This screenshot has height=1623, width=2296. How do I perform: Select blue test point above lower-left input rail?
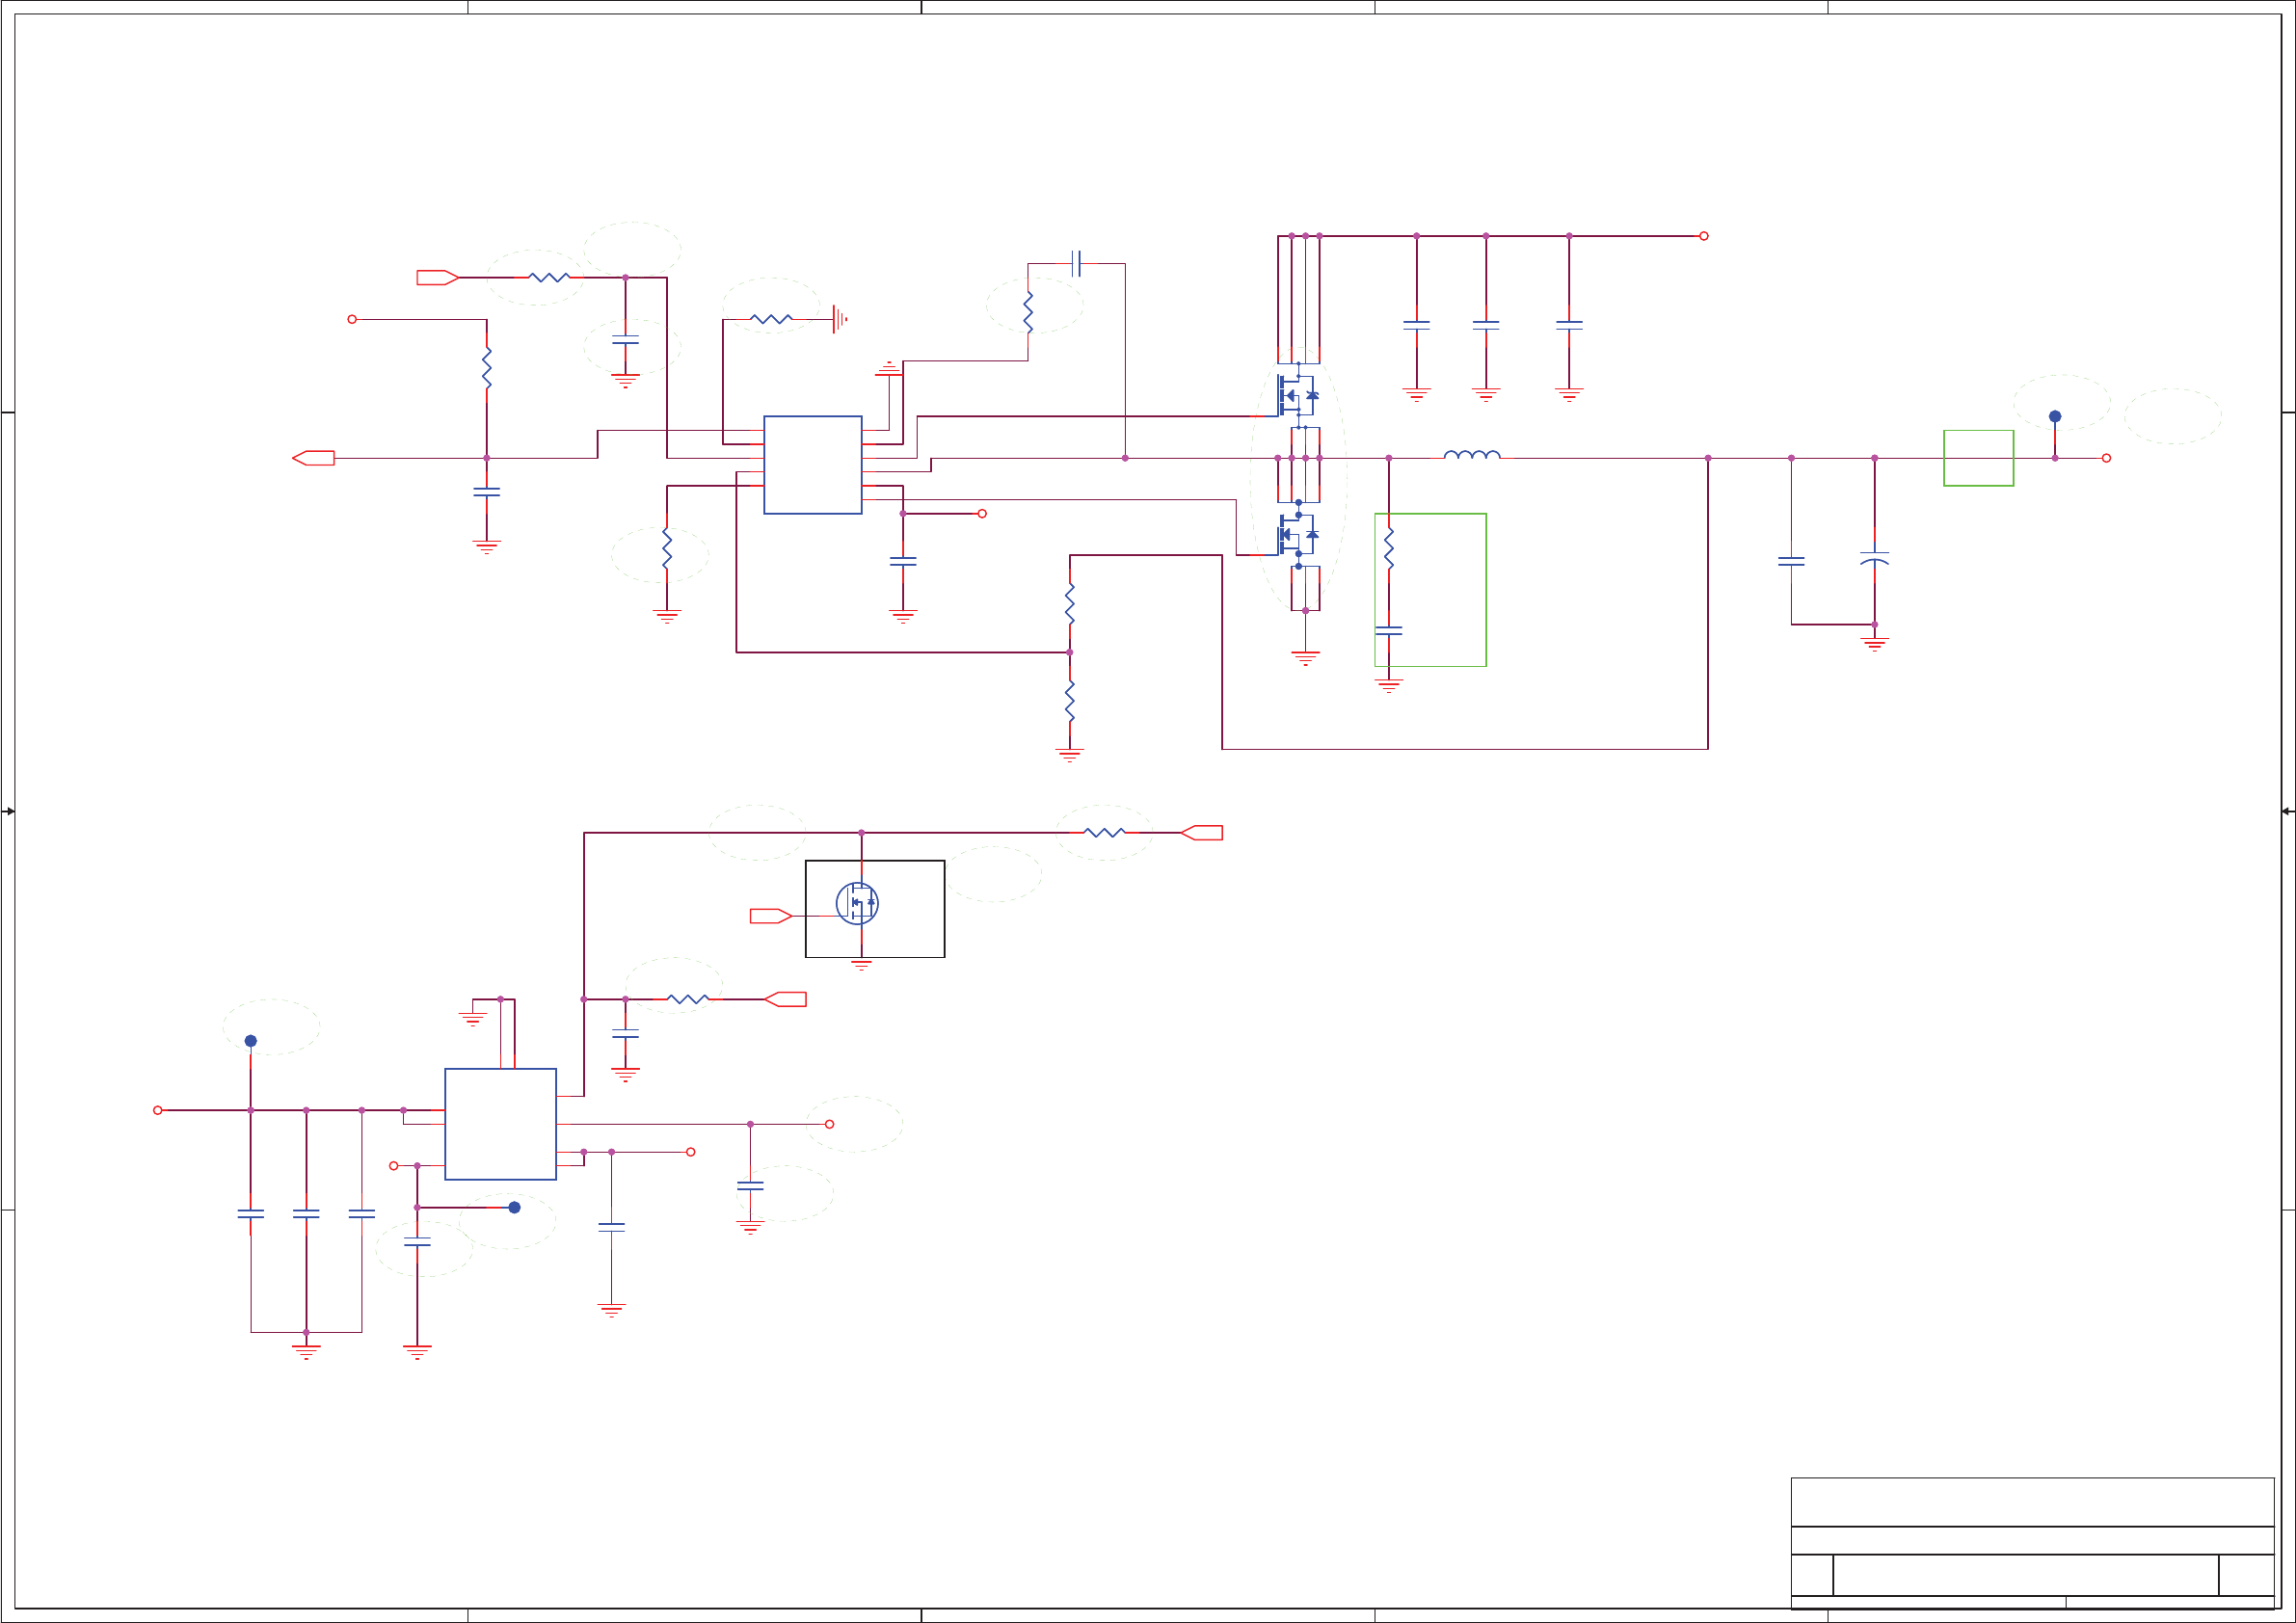(250, 1041)
